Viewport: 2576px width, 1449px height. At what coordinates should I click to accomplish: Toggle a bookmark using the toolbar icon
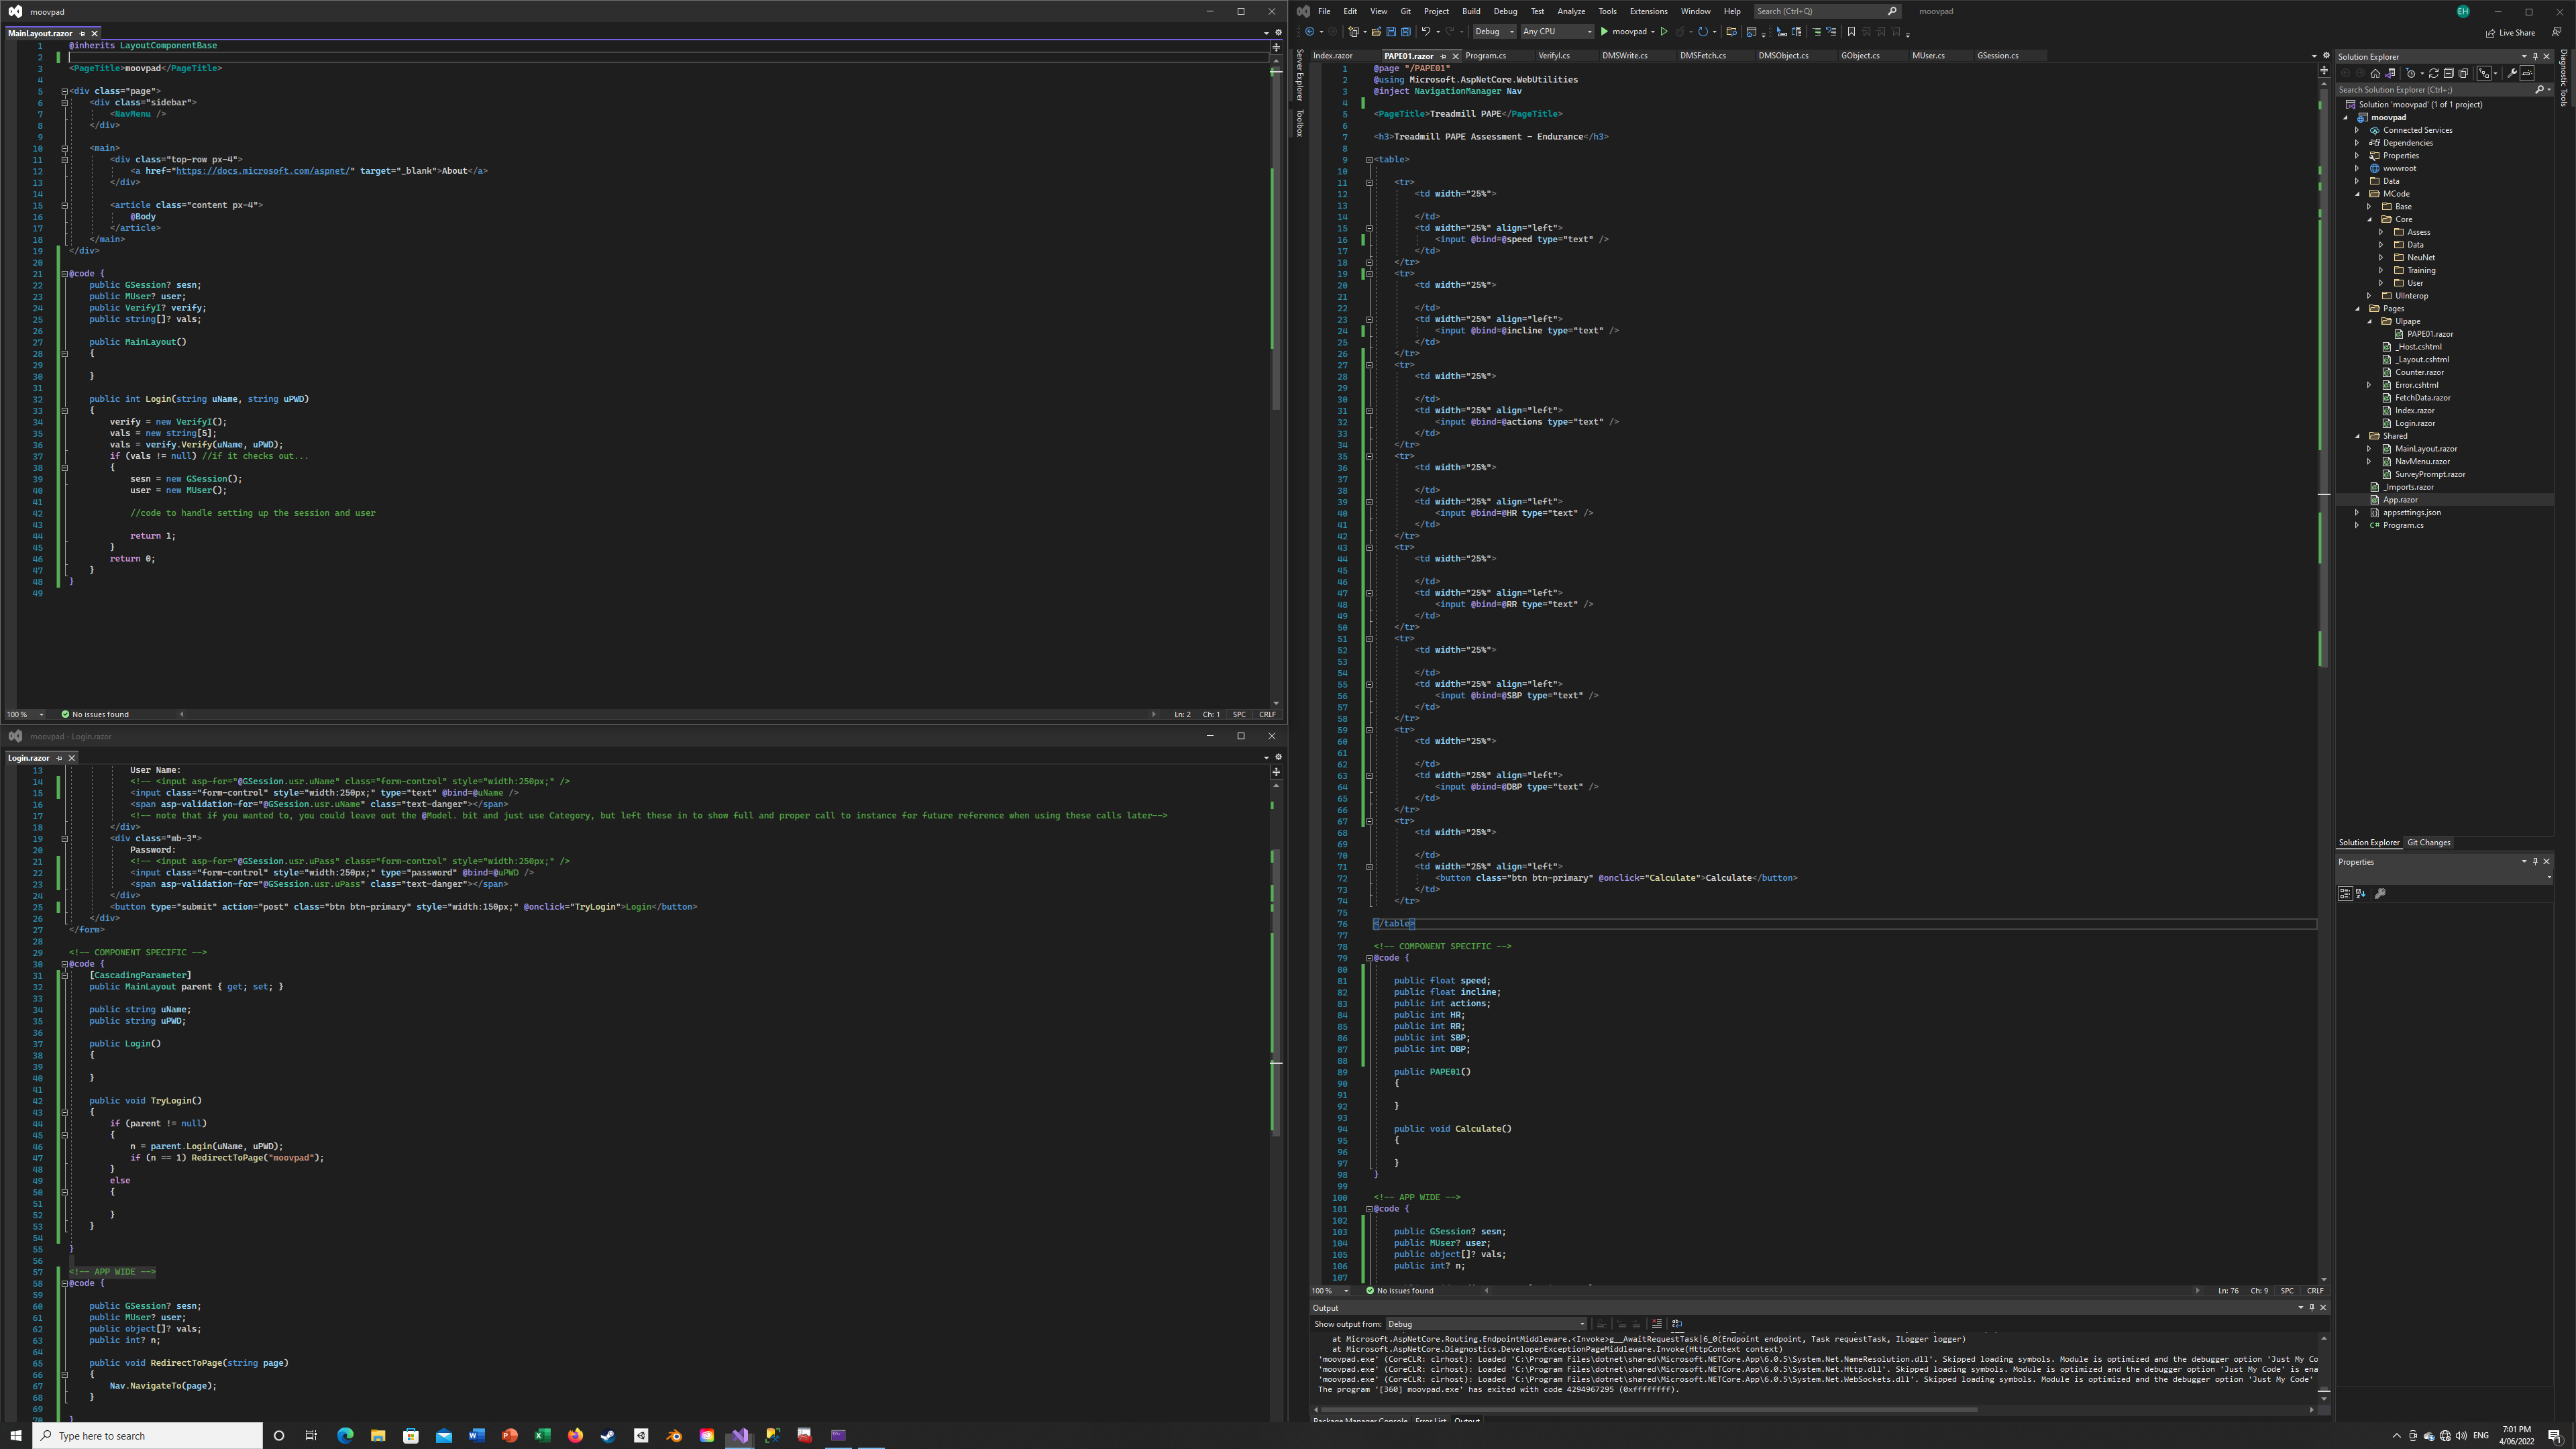(x=1852, y=32)
